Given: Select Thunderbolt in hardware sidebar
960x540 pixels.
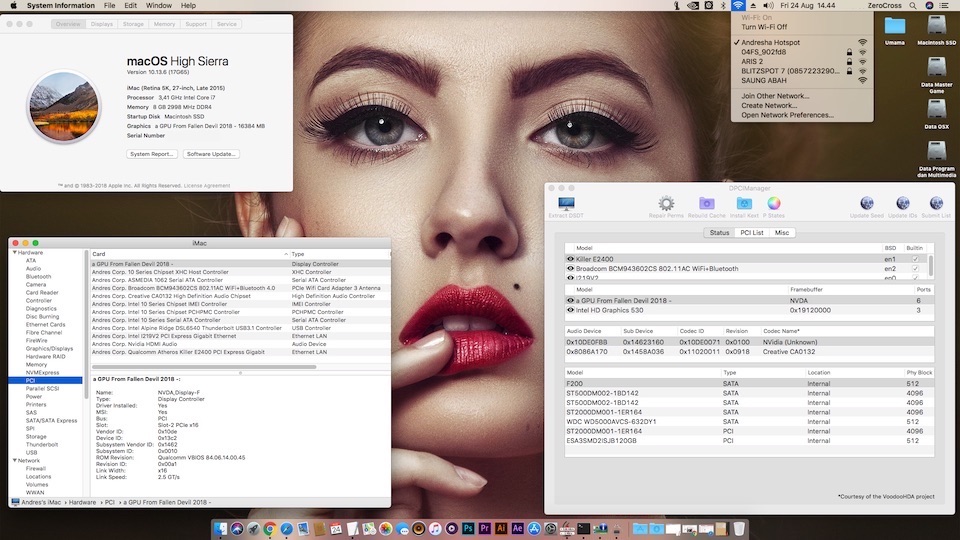Looking at the screenshot, I should click(x=42, y=444).
